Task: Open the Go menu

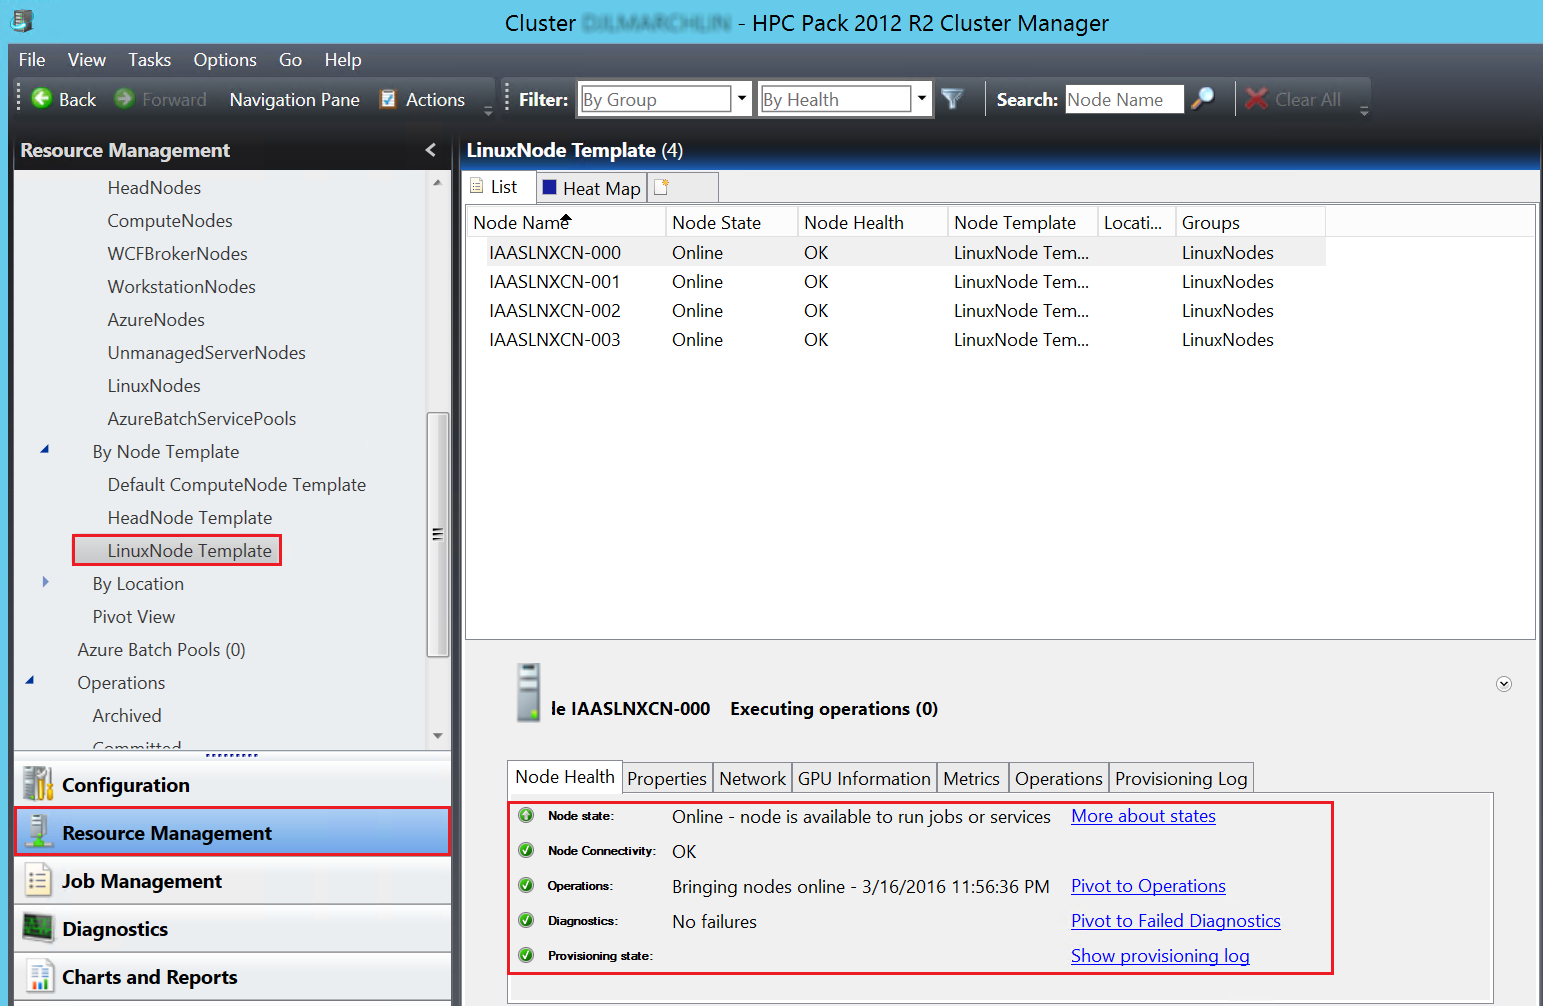Action: [x=290, y=60]
